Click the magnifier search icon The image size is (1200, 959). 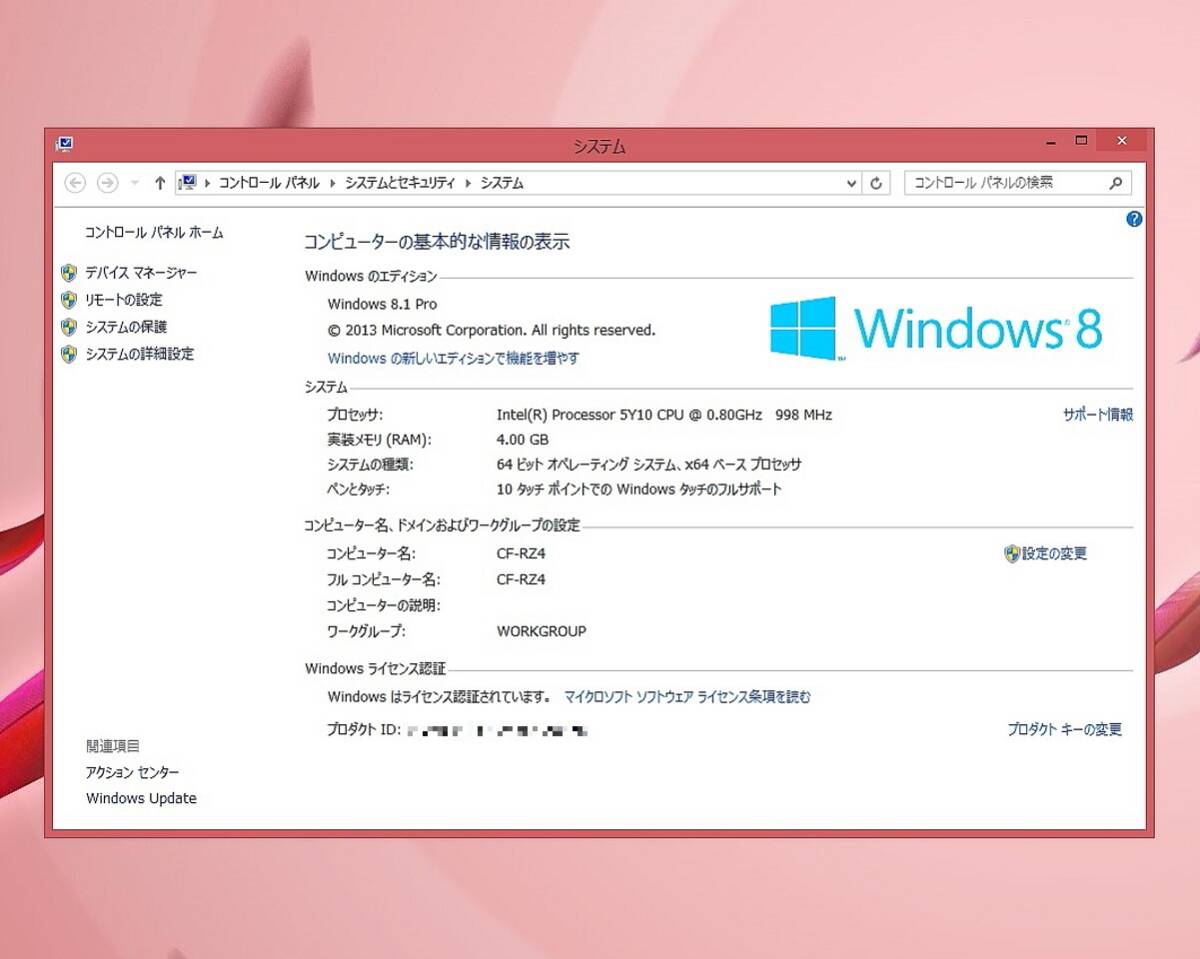point(1116,183)
